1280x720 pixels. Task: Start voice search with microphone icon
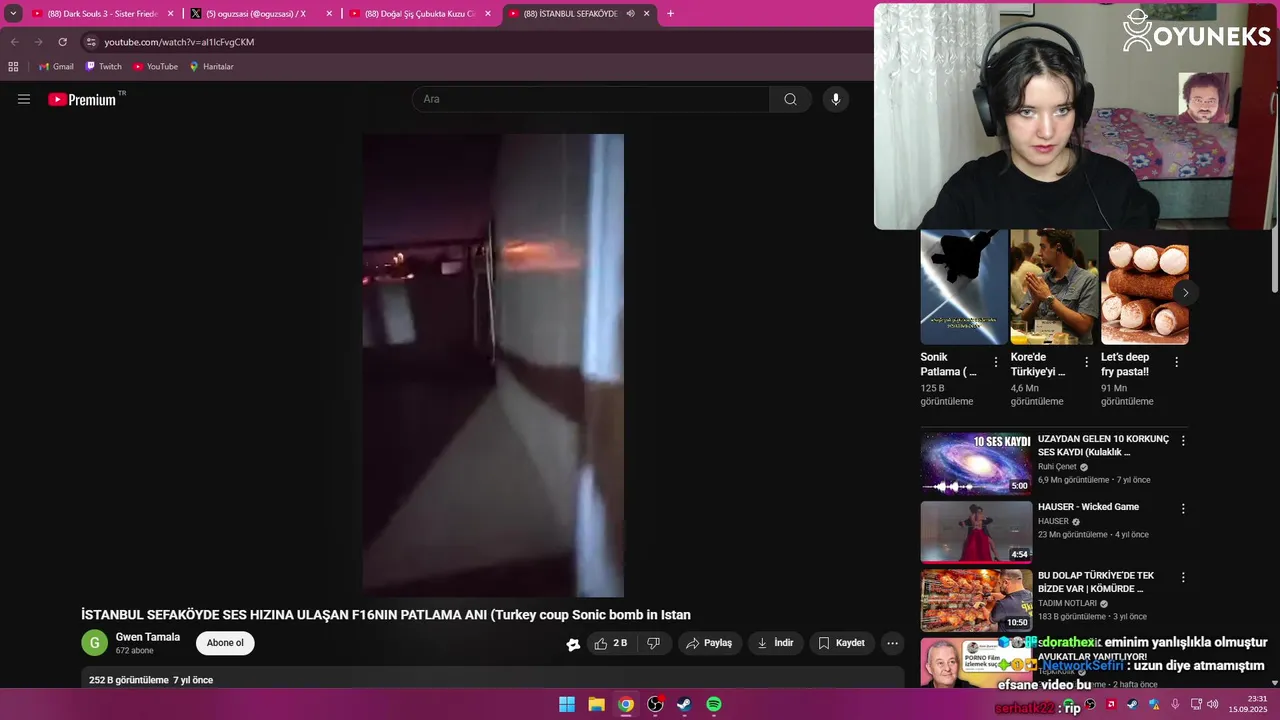pyautogui.click(x=836, y=99)
